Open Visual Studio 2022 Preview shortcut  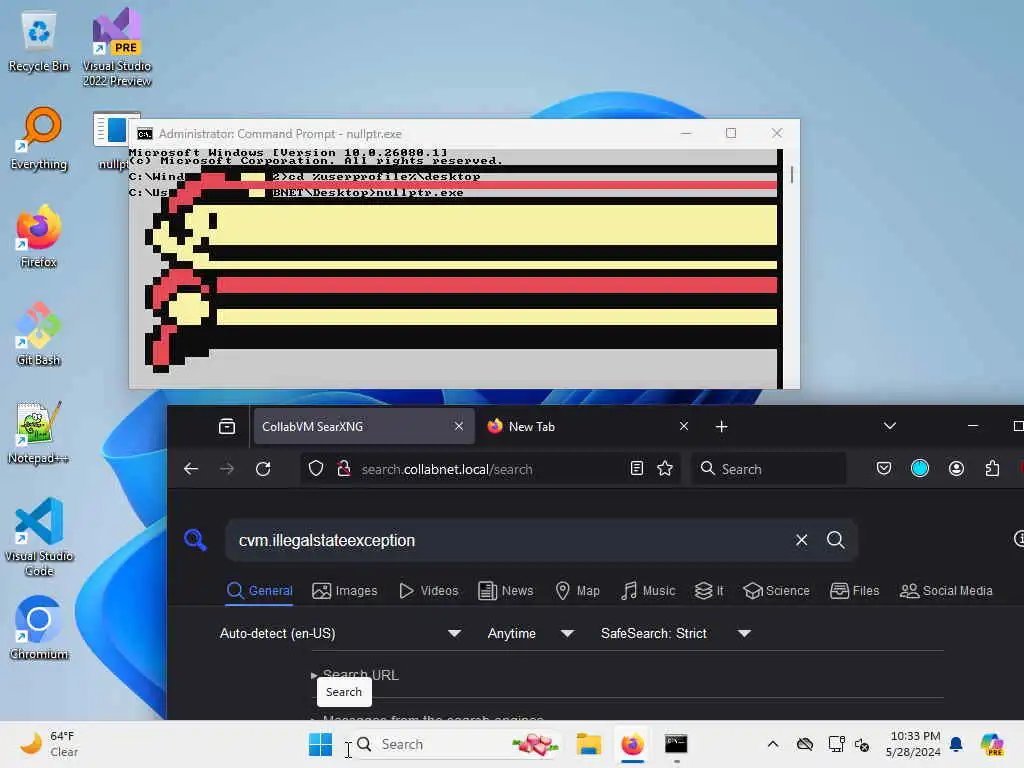point(117,47)
